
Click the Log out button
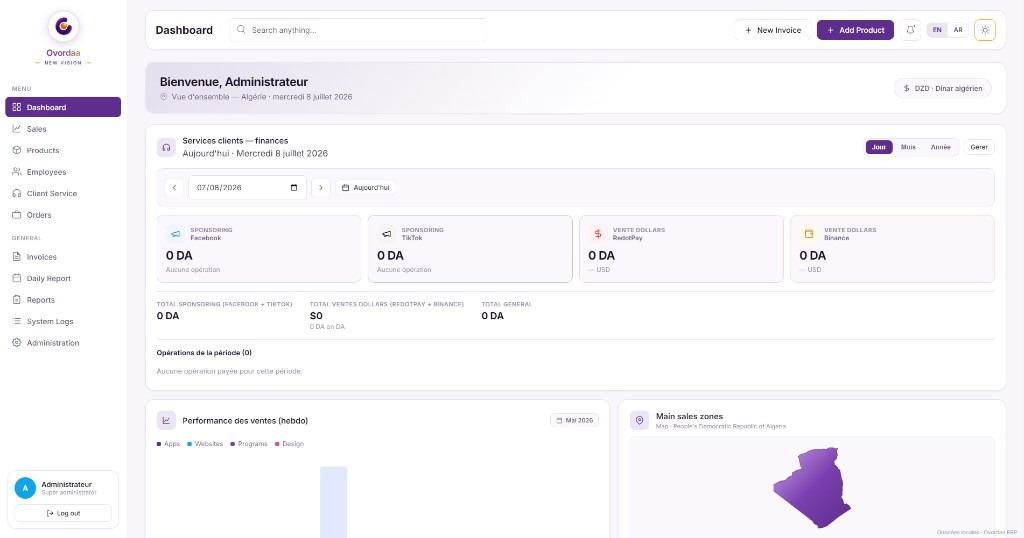tap(63, 513)
